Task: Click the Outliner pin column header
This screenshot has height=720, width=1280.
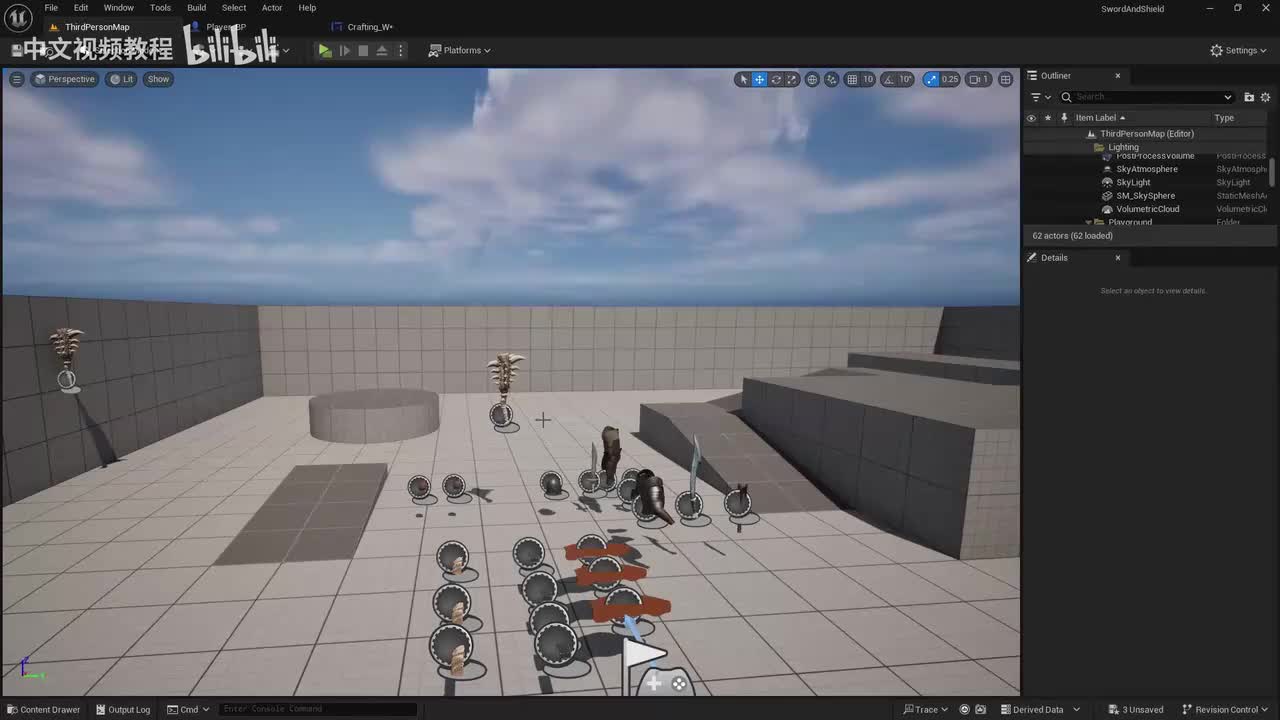Action: (x=1063, y=118)
